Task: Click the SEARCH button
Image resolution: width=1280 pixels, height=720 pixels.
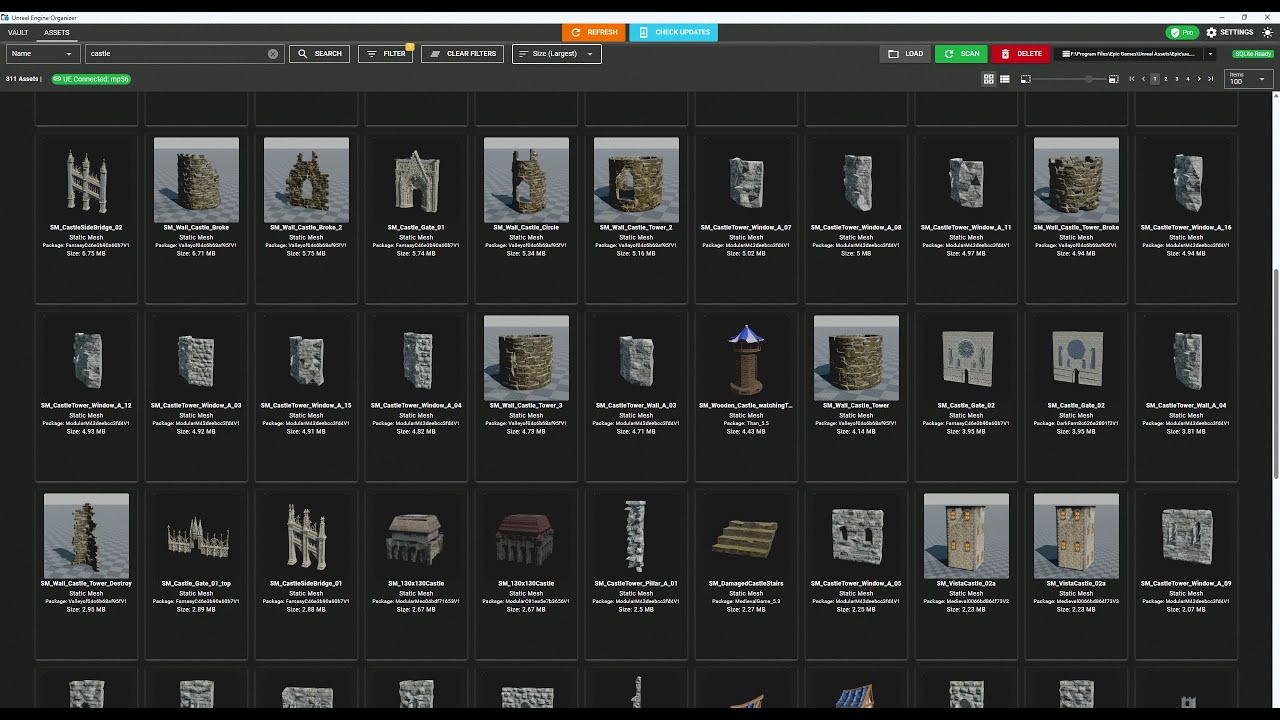Action: pyautogui.click(x=320, y=54)
